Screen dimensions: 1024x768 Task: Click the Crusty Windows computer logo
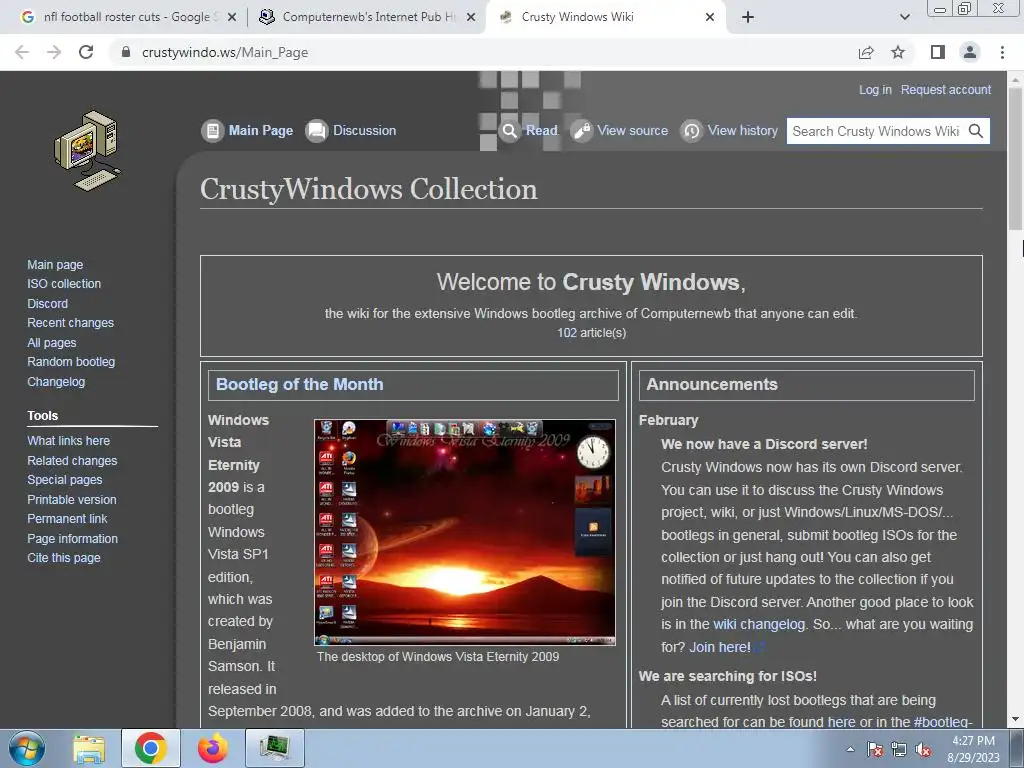tap(88, 151)
